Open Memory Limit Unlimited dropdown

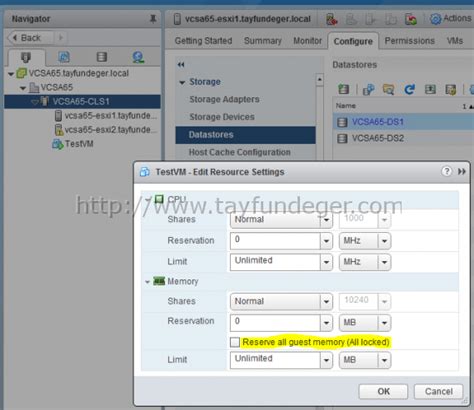coord(281,360)
